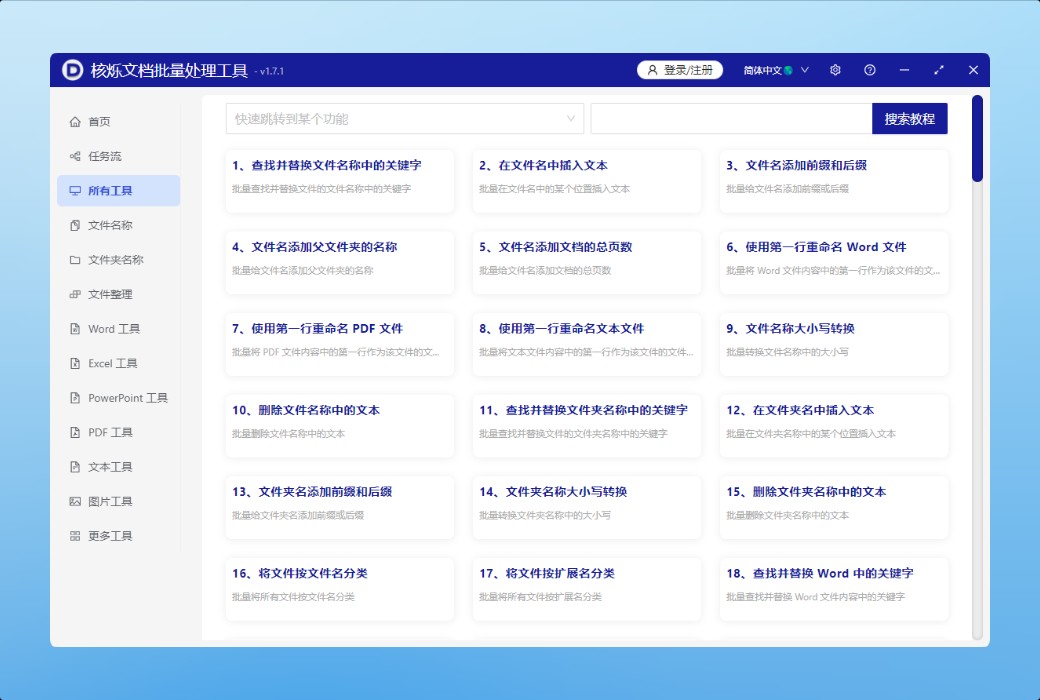This screenshot has width=1040, height=700.
Task: Open the 简体中文 language dropdown
Action: [x=775, y=70]
